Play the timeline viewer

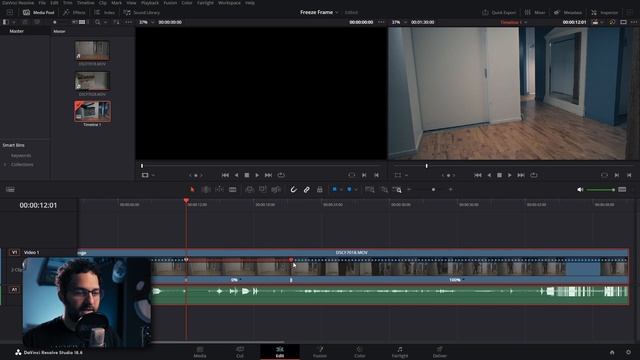(509, 175)
